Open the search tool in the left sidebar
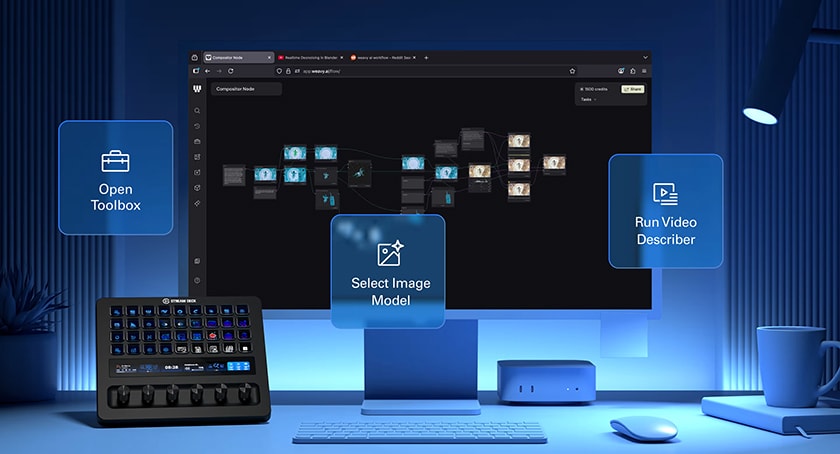 point(197,111)
